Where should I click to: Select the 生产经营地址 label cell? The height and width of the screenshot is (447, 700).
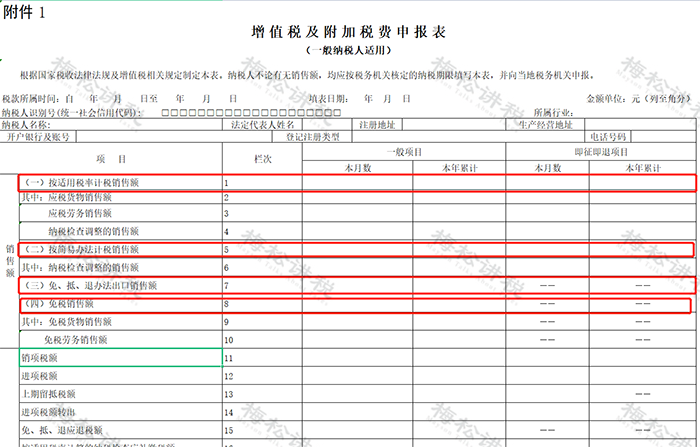pos(545,125)
